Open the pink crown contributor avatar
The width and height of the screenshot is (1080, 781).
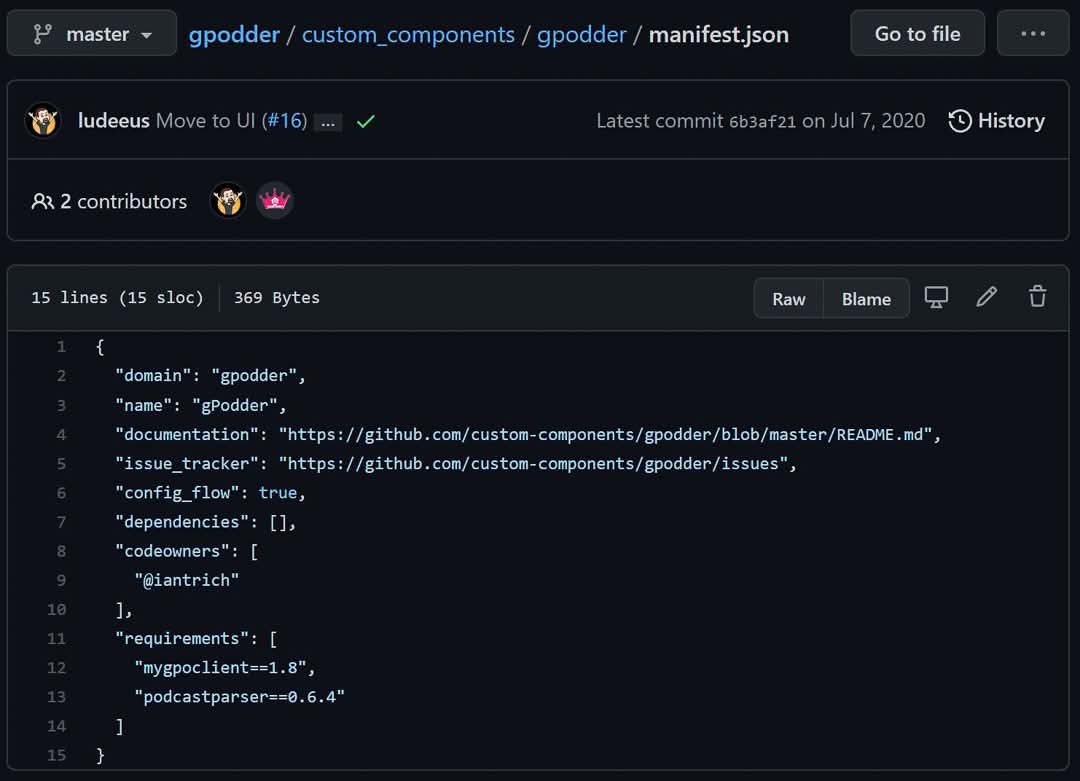(x=275, y=200)
